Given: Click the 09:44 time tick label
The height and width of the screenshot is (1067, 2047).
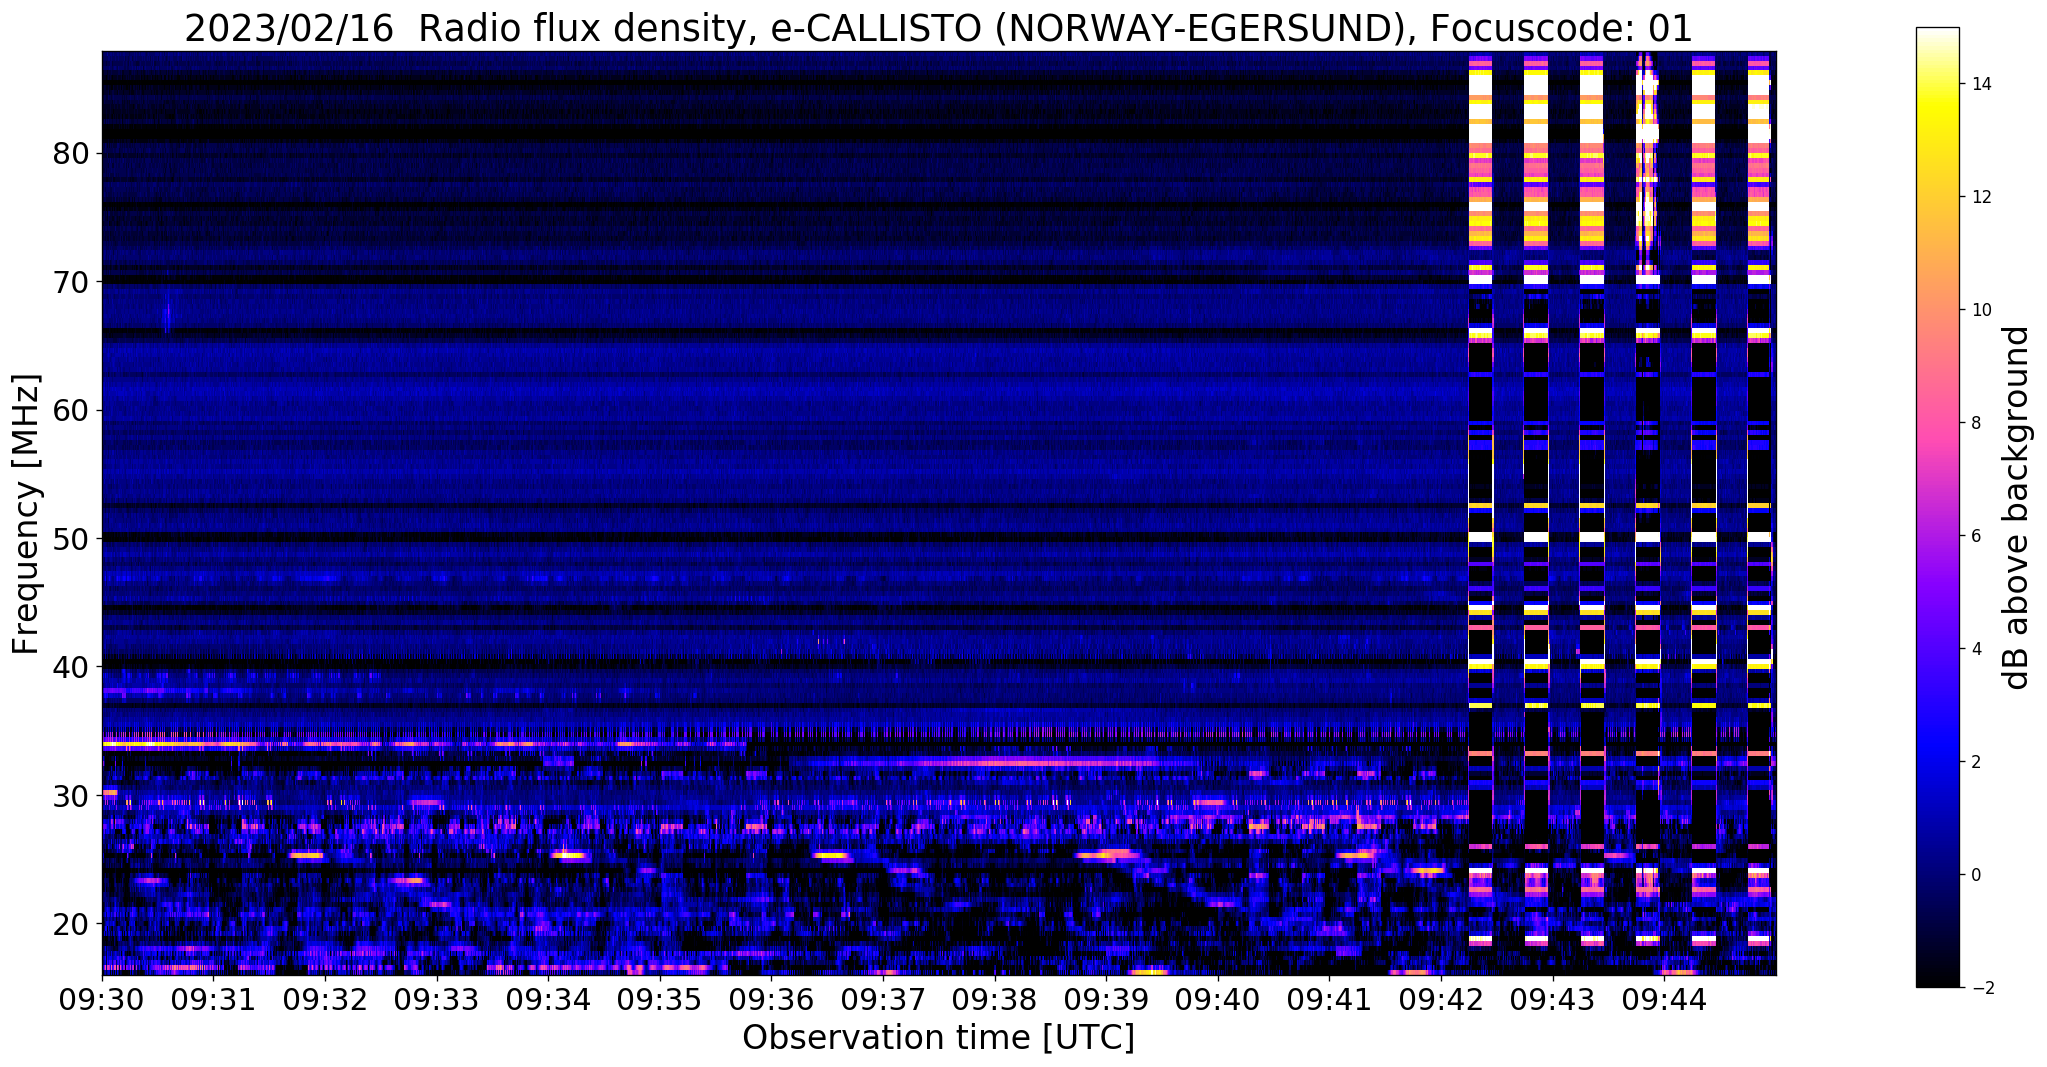Looking at the screenshot, I should point(1664,1000).
